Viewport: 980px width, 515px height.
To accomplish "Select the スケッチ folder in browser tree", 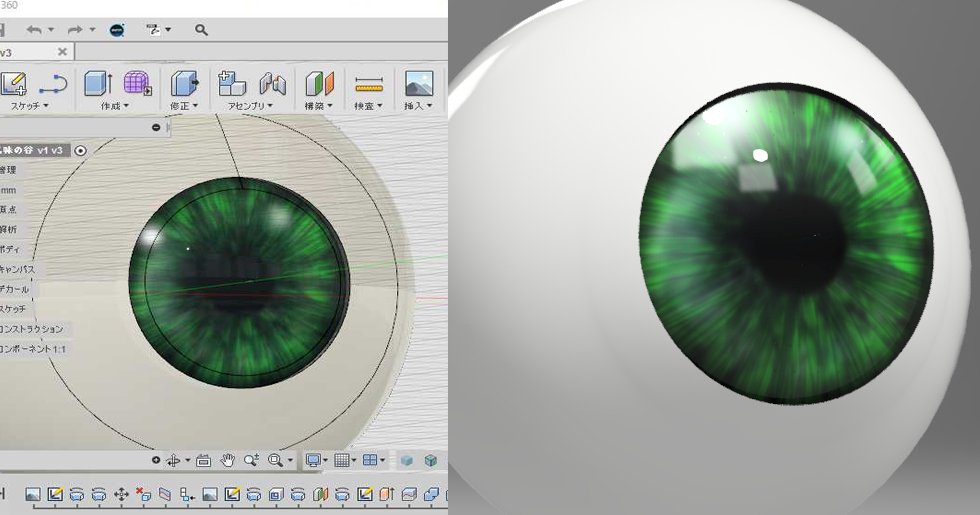I will point(13,309).
